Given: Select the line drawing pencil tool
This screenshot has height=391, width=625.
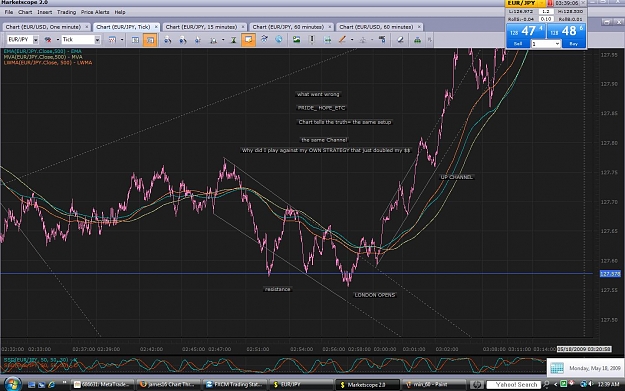Looking at the screenshot, I should (x=342, y=39).
